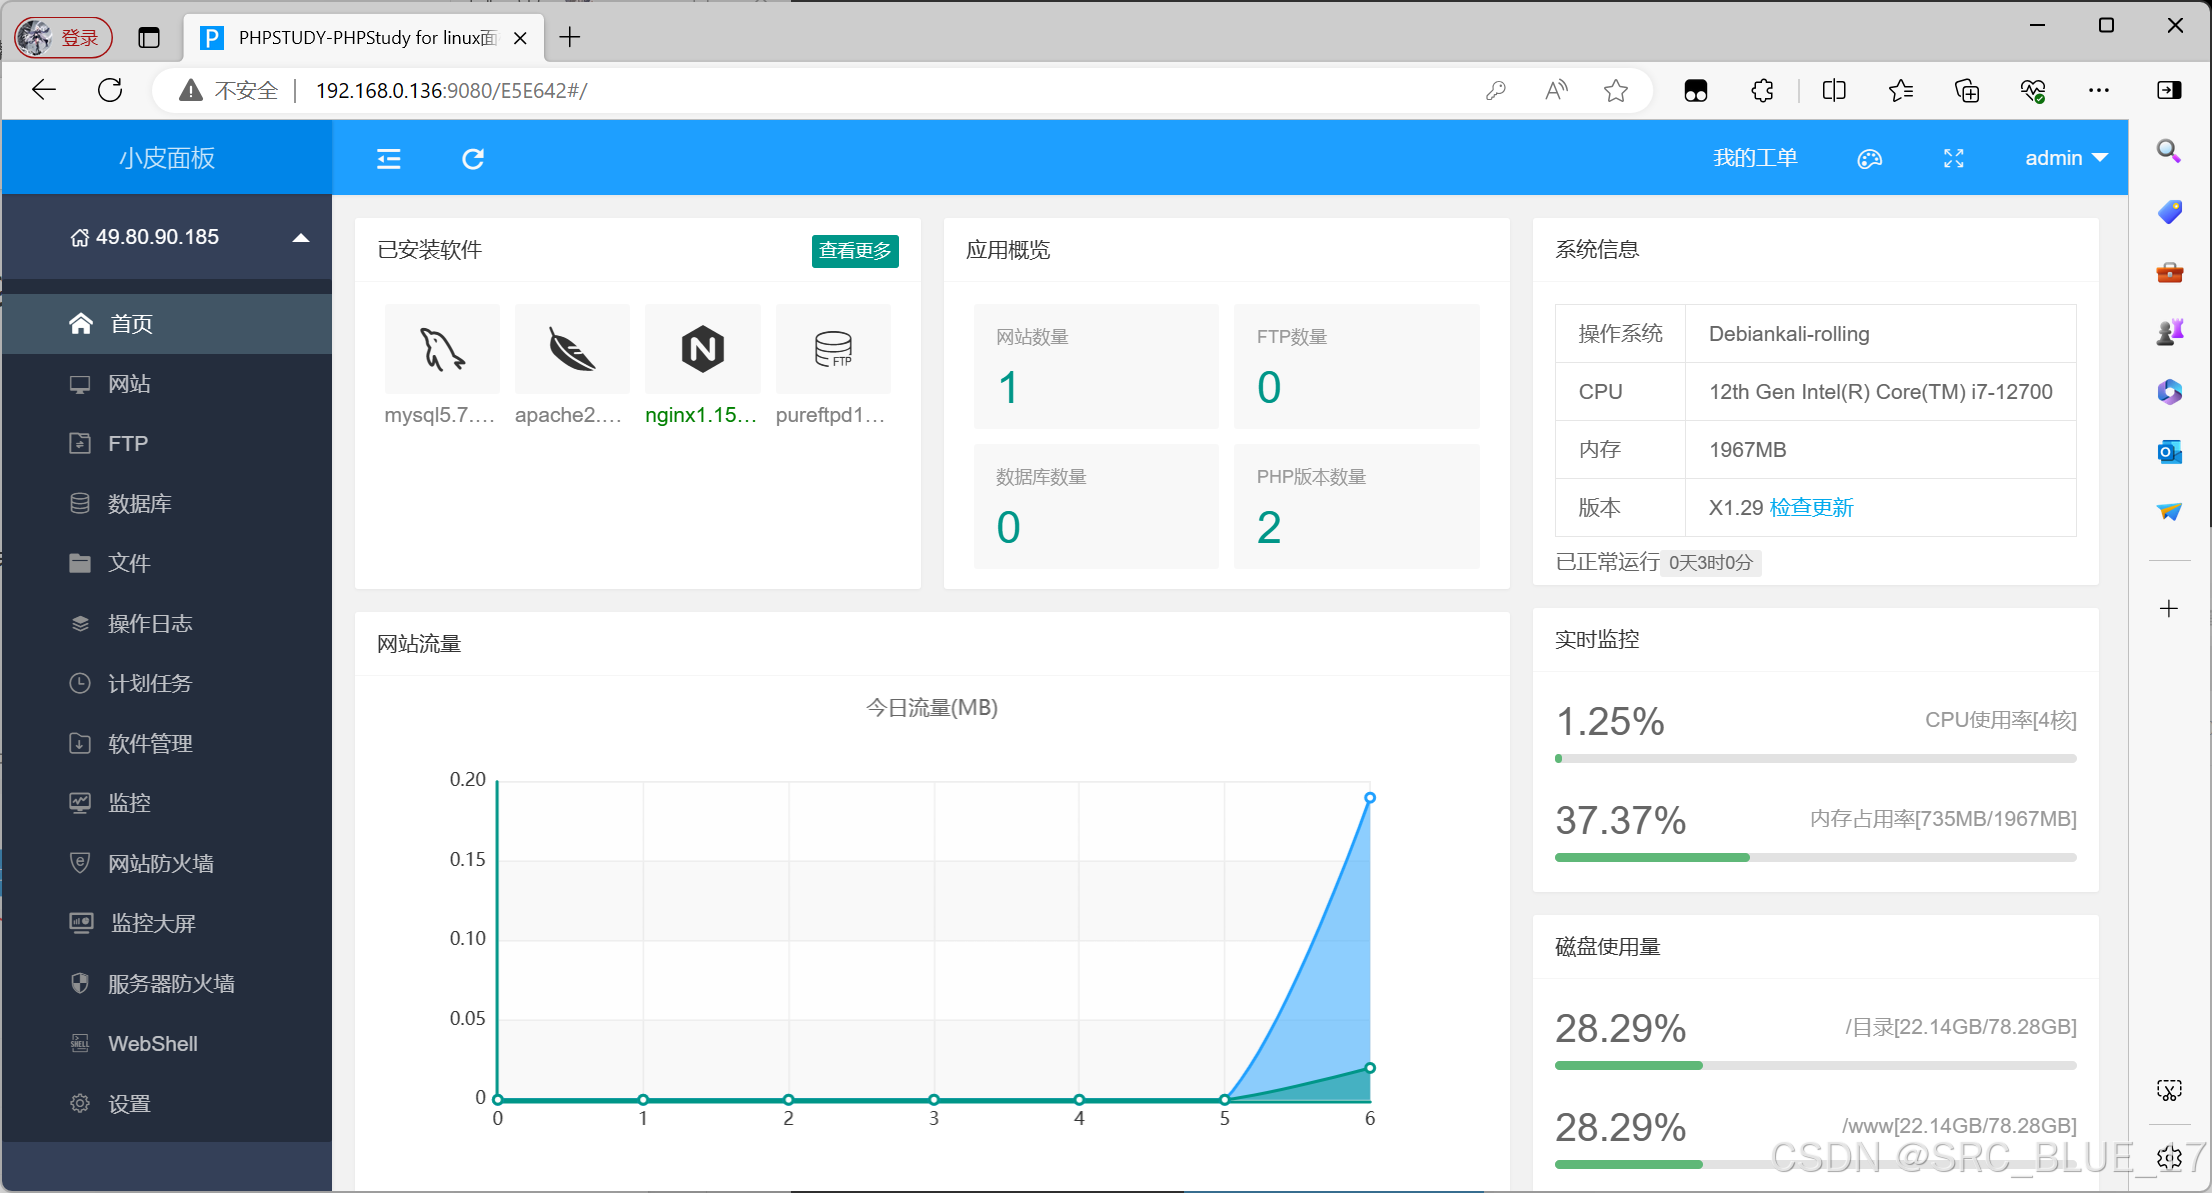Click the panel refresh icon
This screenshot has width=2212, height=1193.
click(472, 158)
